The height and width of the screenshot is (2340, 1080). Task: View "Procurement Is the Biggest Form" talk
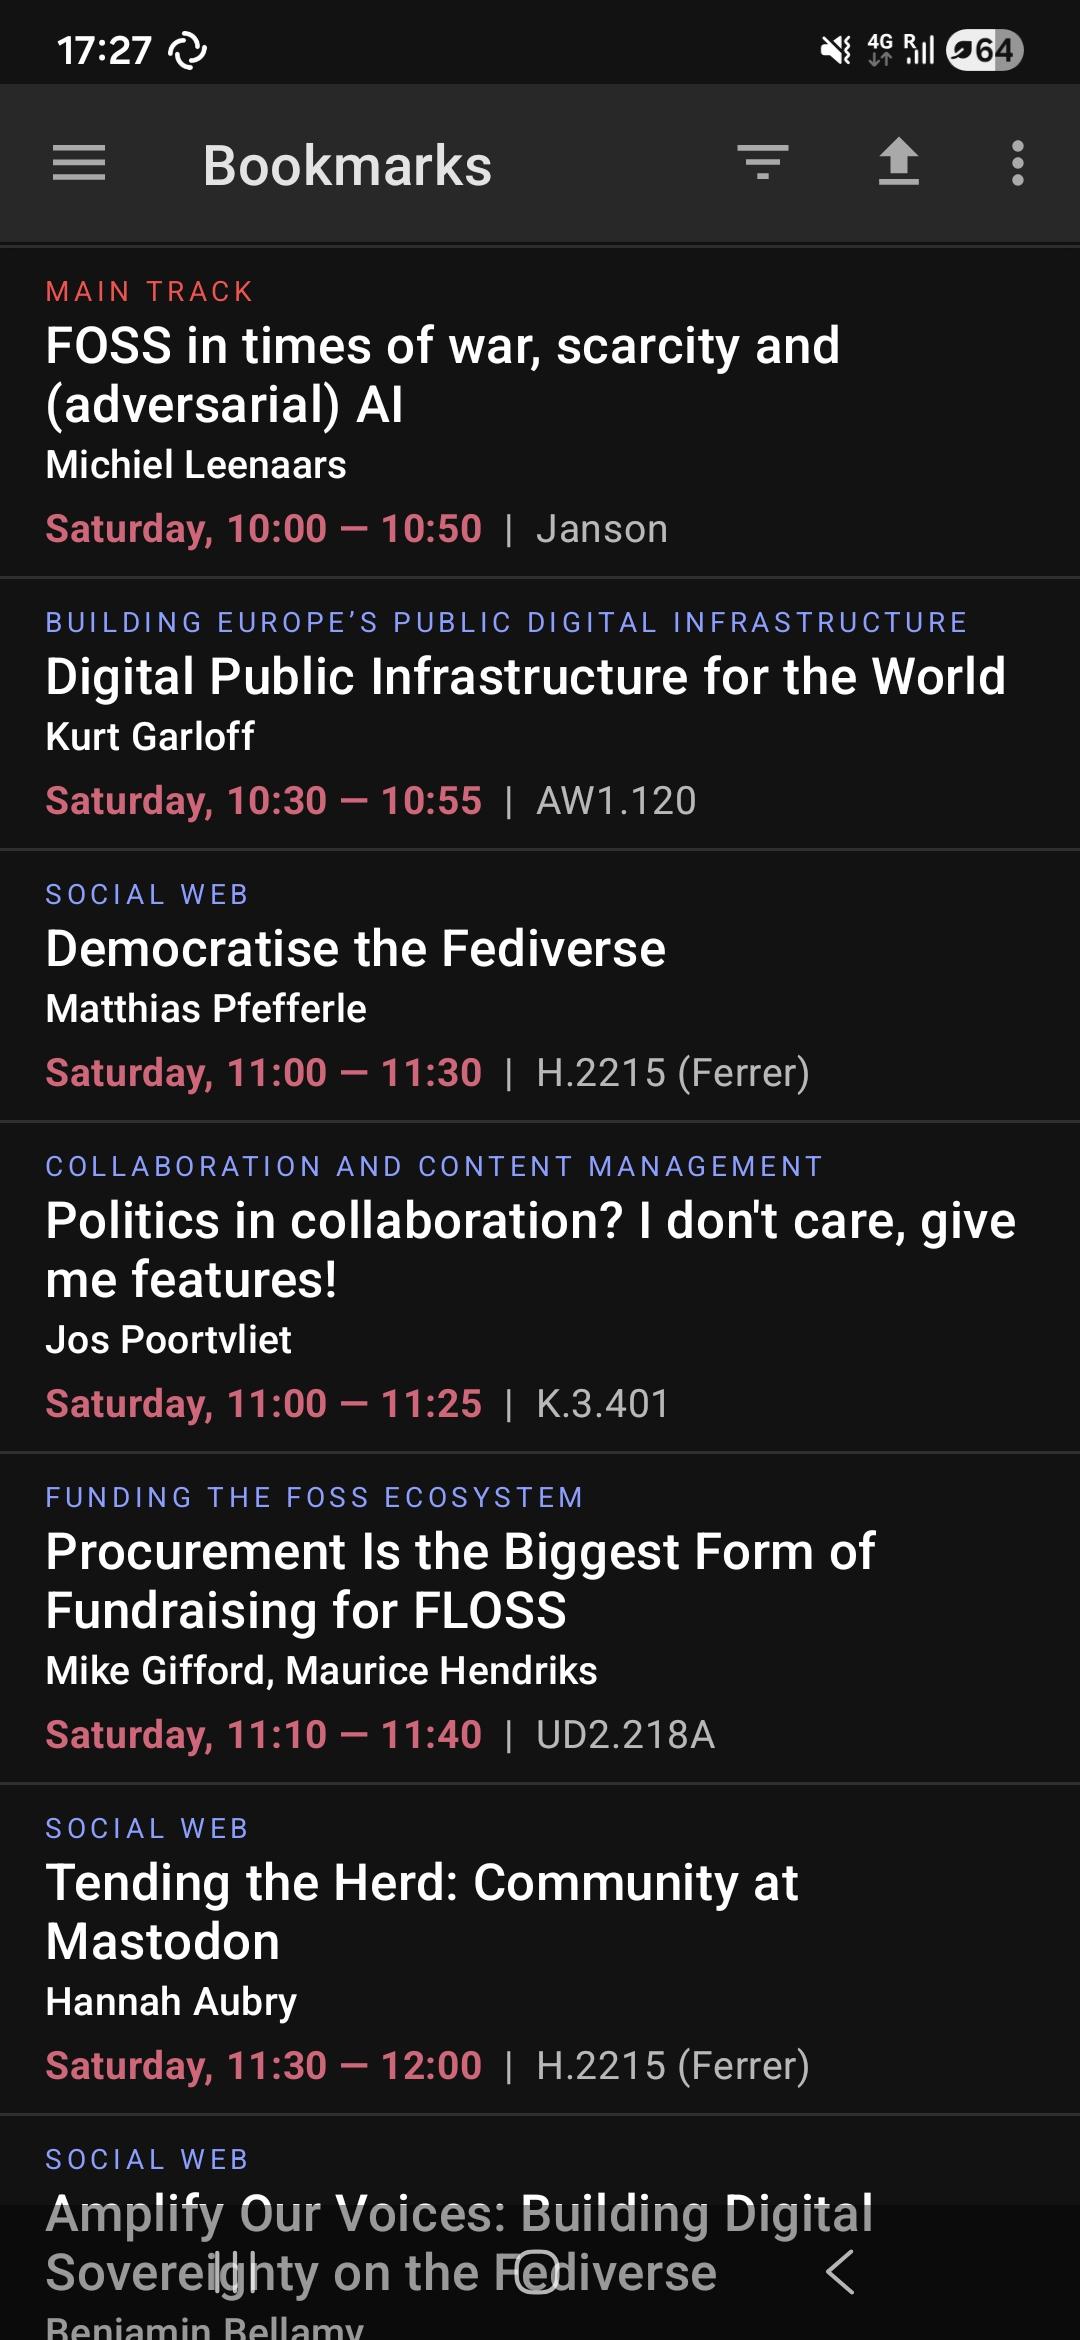click(460, 1581)
